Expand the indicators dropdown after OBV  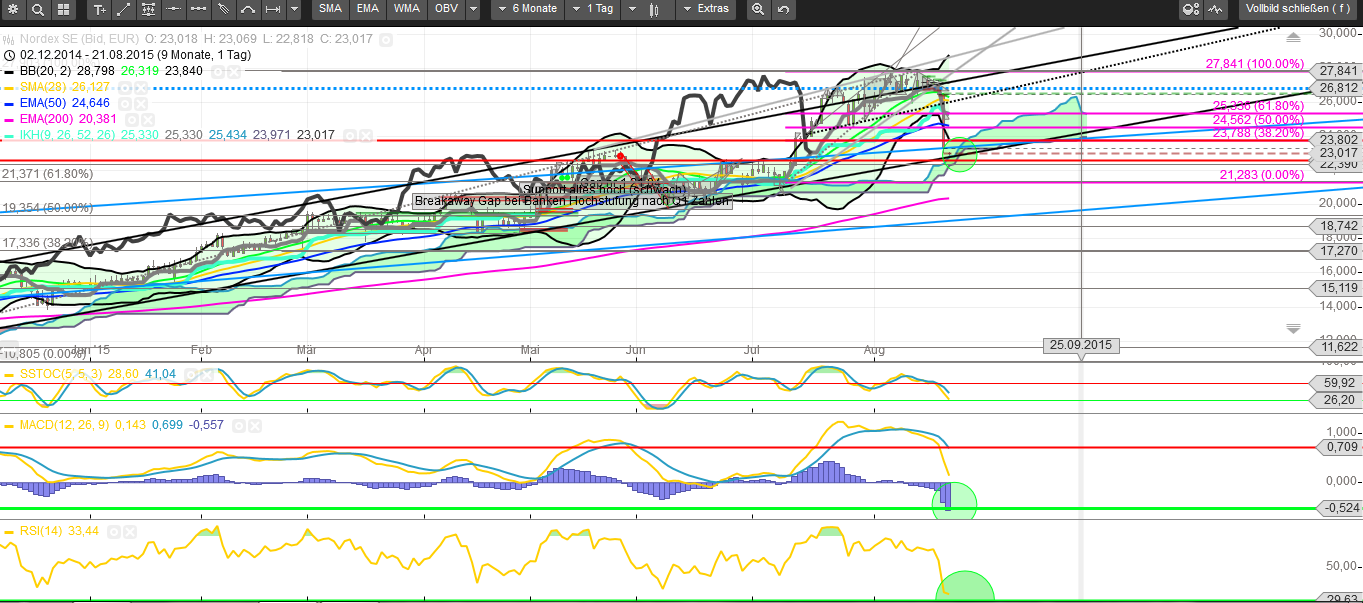pyautogui.click(x=472, y=10)
